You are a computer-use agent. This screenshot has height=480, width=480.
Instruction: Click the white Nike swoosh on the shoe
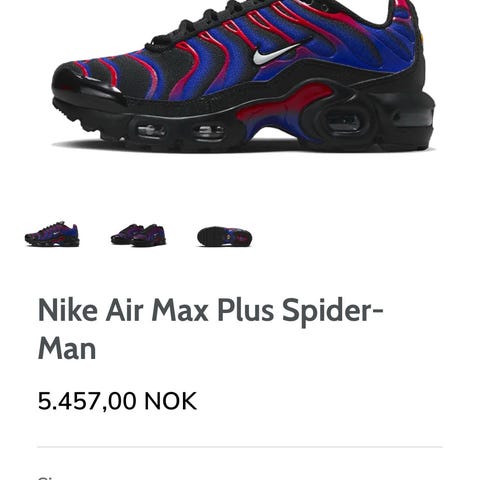pyautogui.click(x=280, y=52)
